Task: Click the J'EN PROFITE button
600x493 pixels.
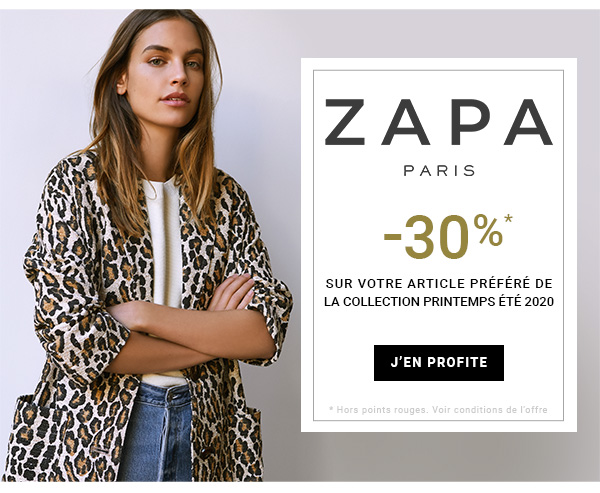Action: (x=439, y=362)
